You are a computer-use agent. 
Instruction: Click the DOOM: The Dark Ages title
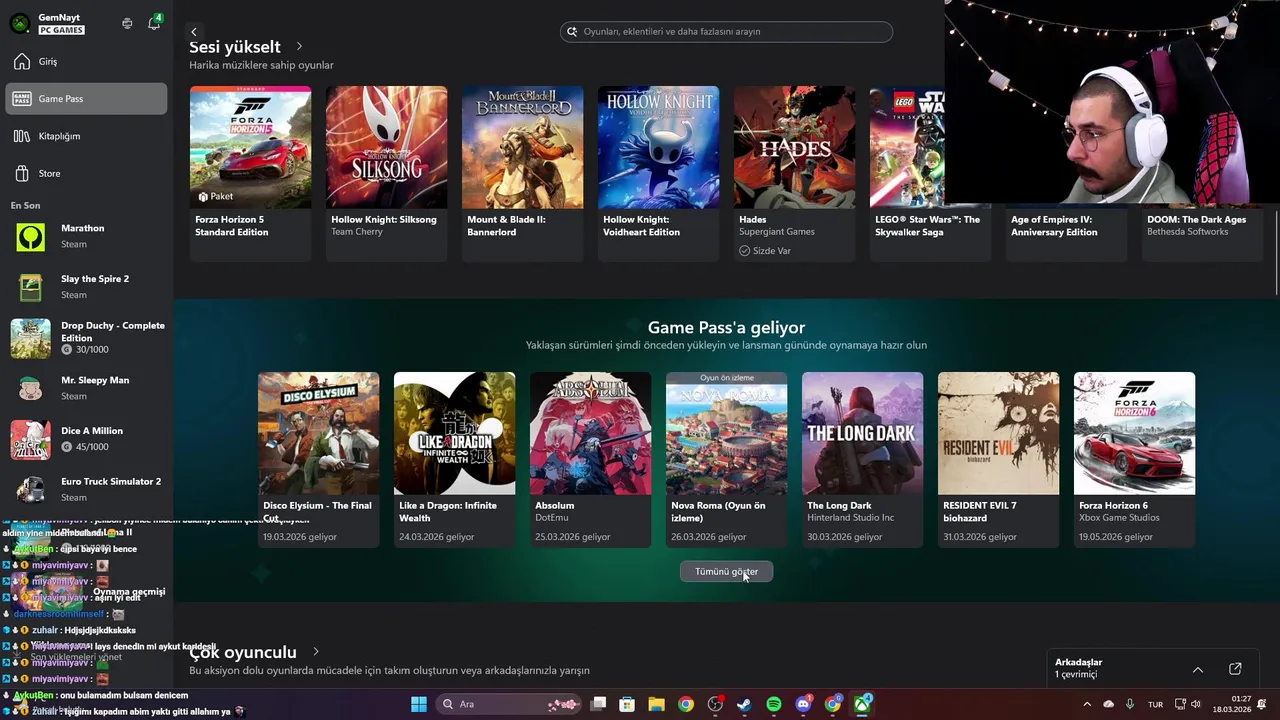tap(1196, 220)
